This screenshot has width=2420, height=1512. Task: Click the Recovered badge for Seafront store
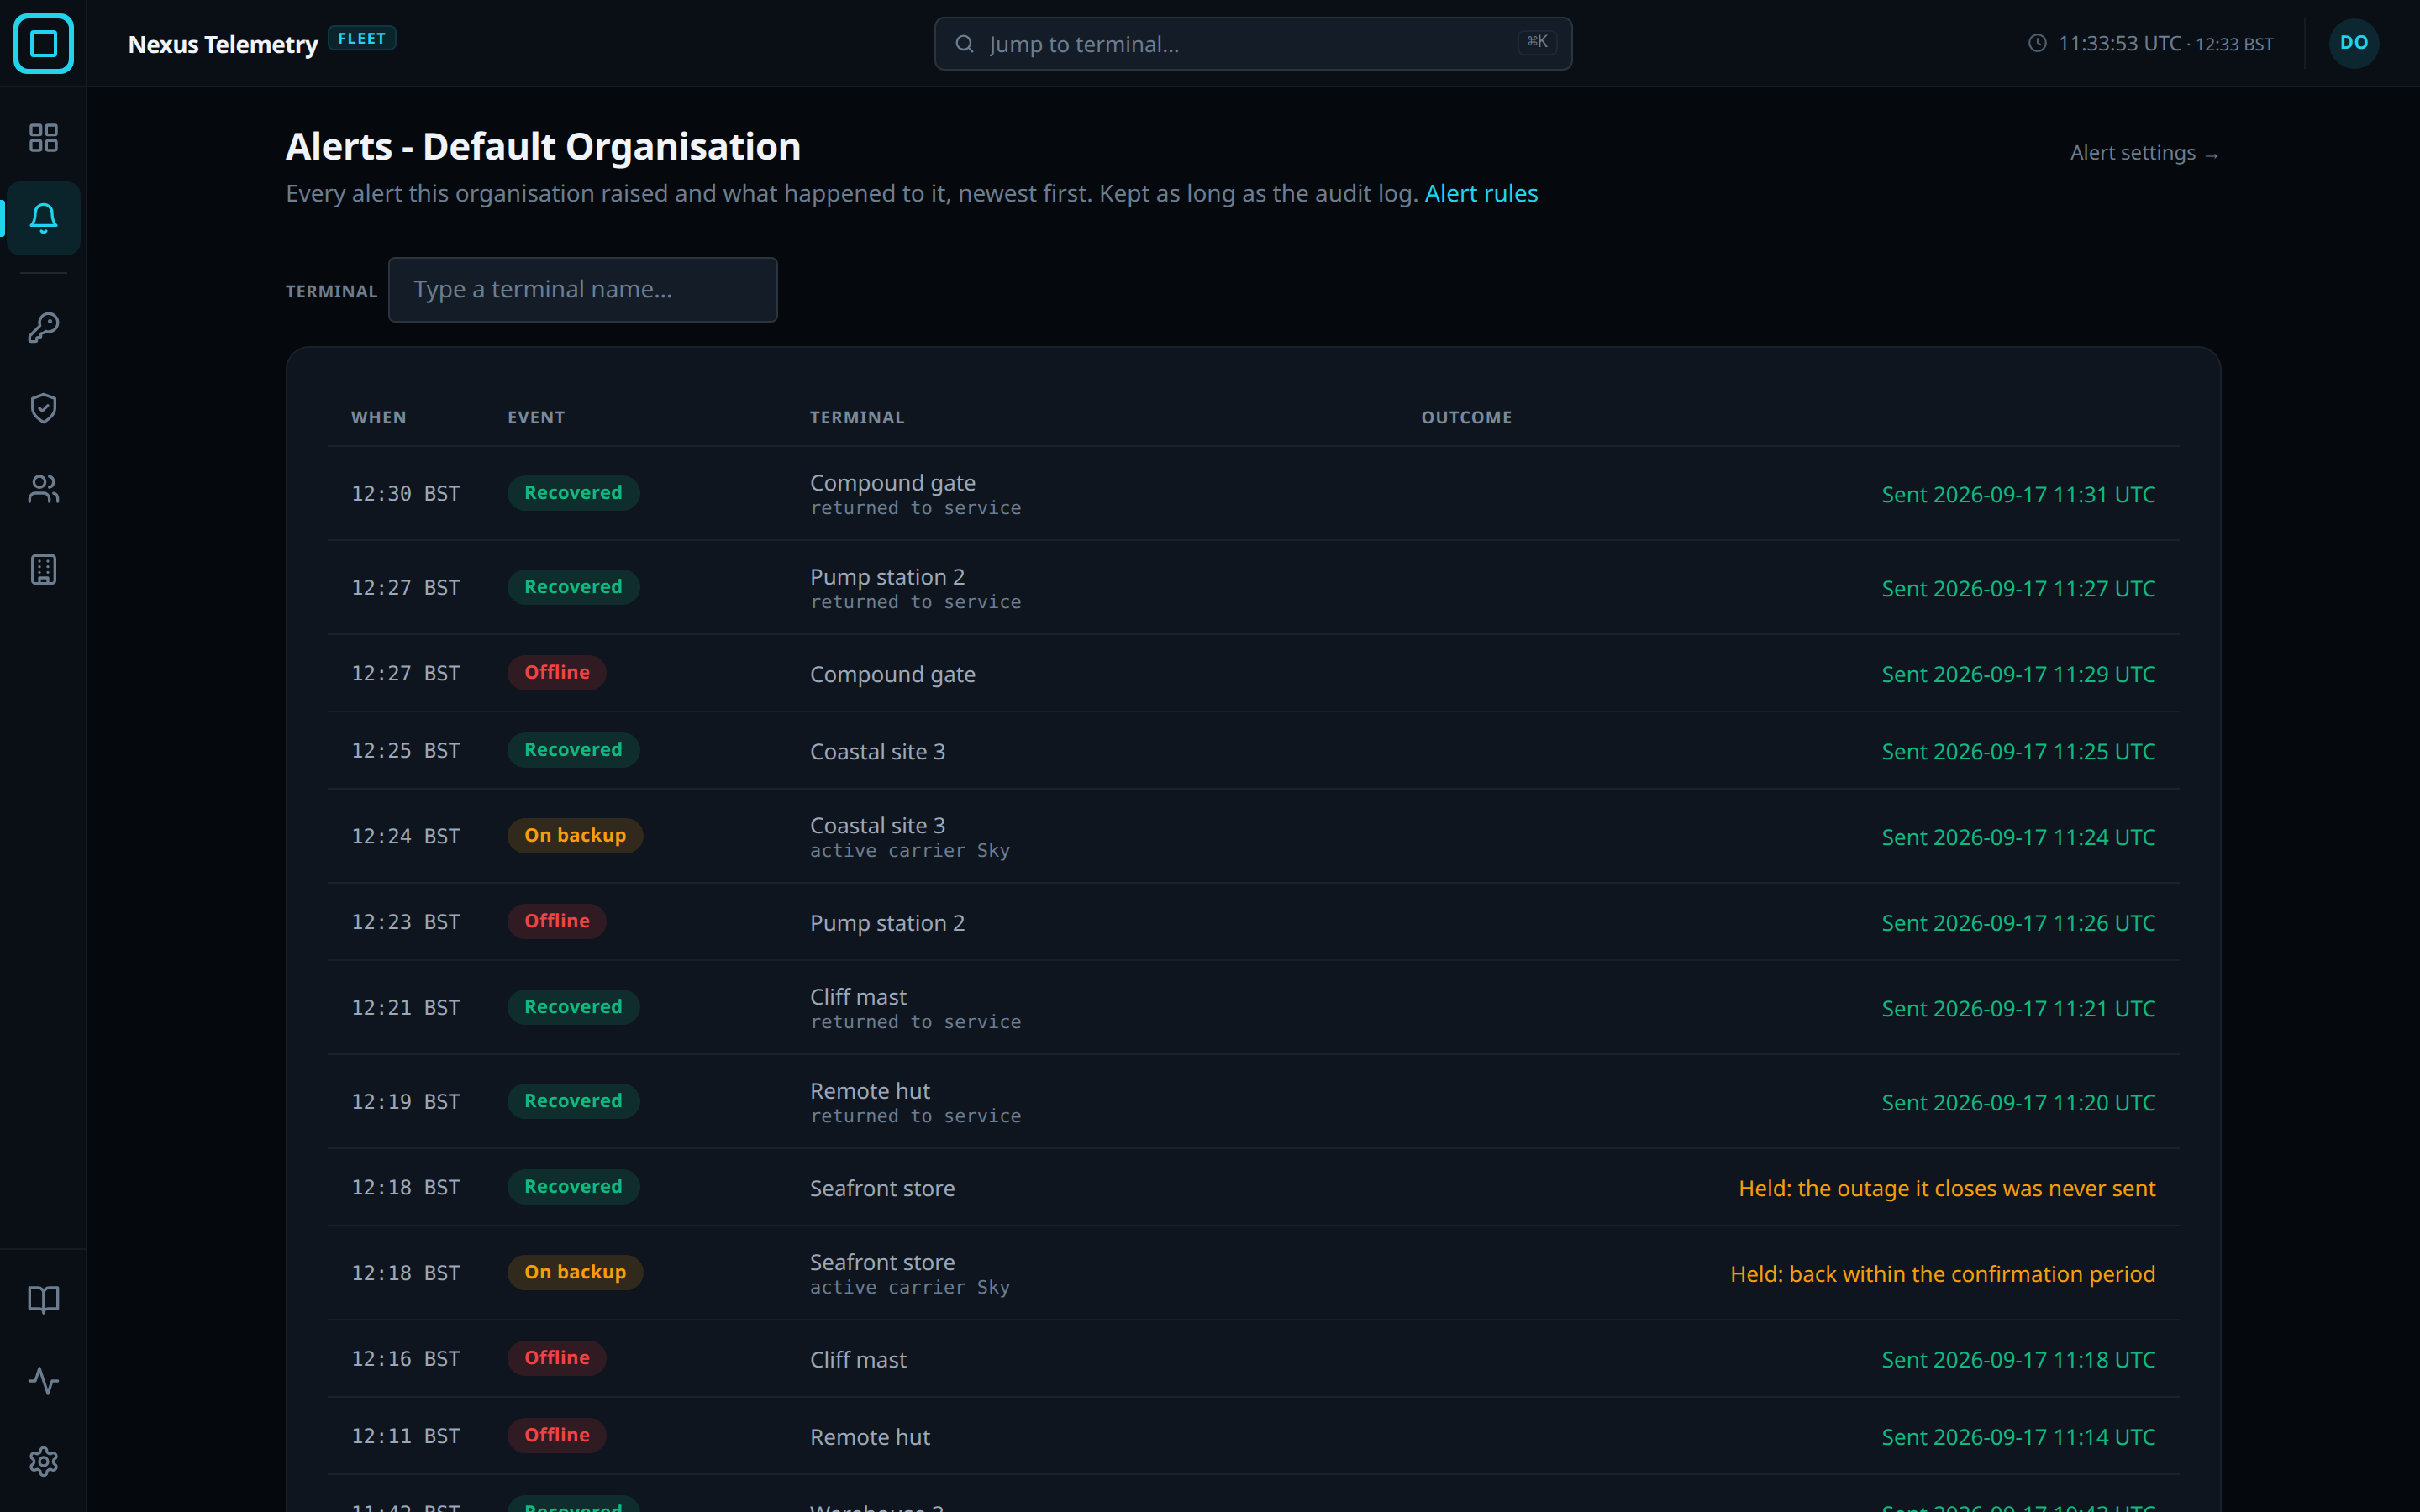click(573, 1187)
